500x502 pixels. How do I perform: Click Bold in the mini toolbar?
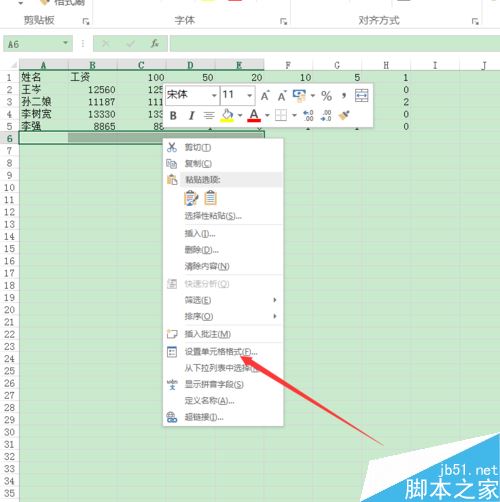[173, 116]
